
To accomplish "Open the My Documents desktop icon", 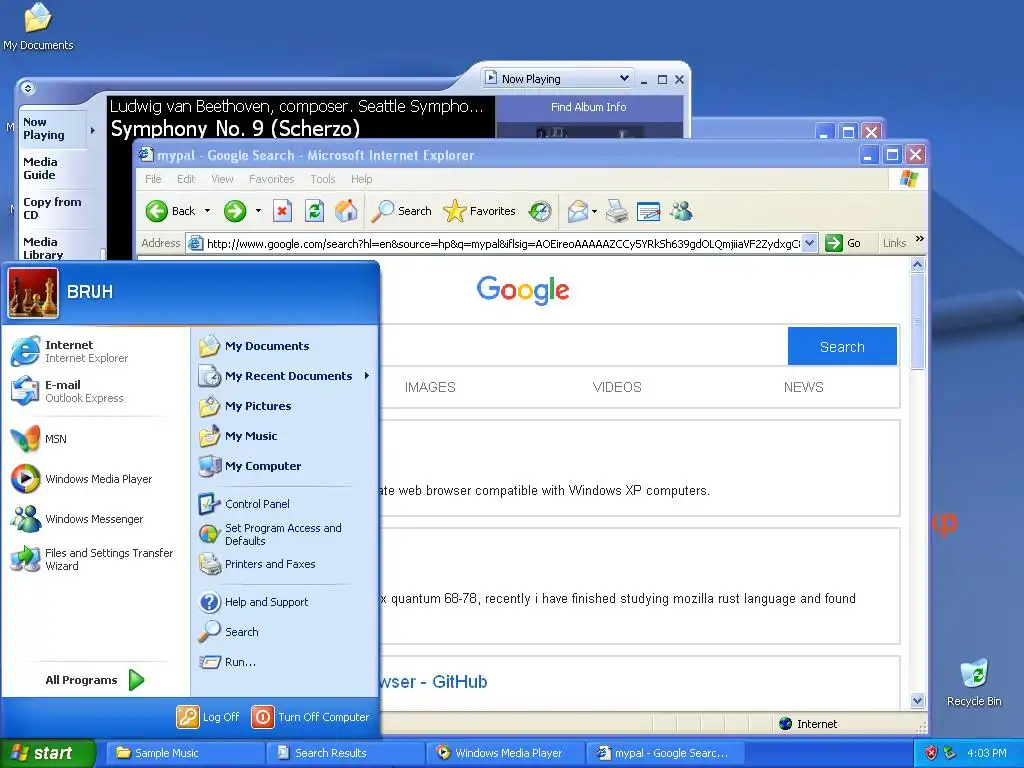I will click(x=38, y=27).
